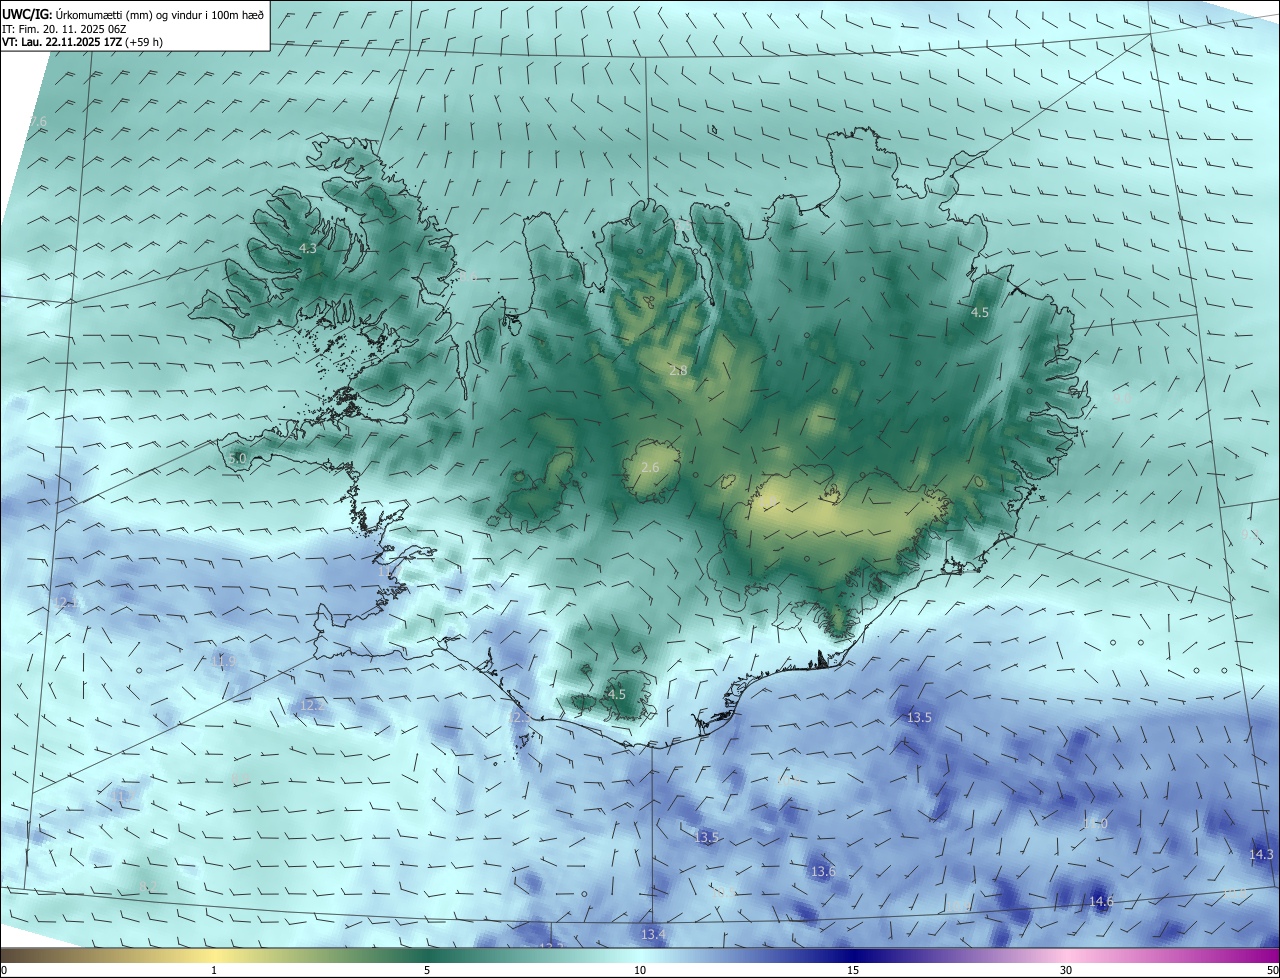Pick the navy blue segment of the color bar

853,955
